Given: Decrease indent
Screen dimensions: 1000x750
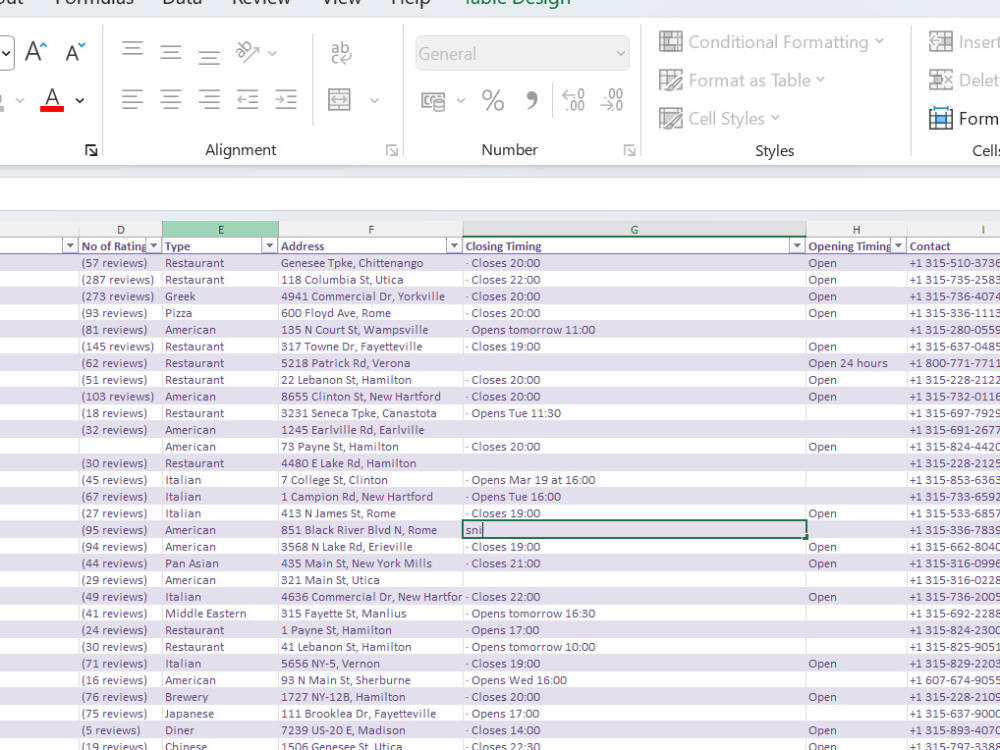Looking at the screenshot, I should click(x=247, y=99).
